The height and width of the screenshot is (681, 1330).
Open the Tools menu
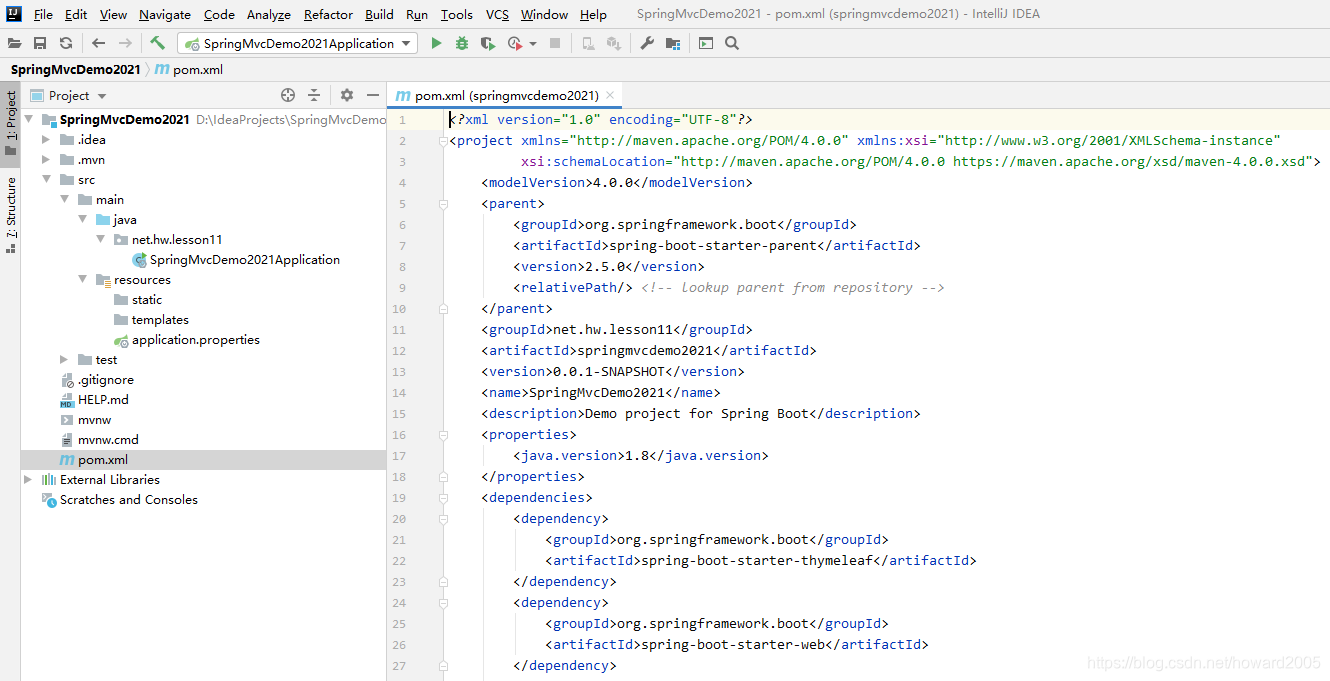(456, 14)
